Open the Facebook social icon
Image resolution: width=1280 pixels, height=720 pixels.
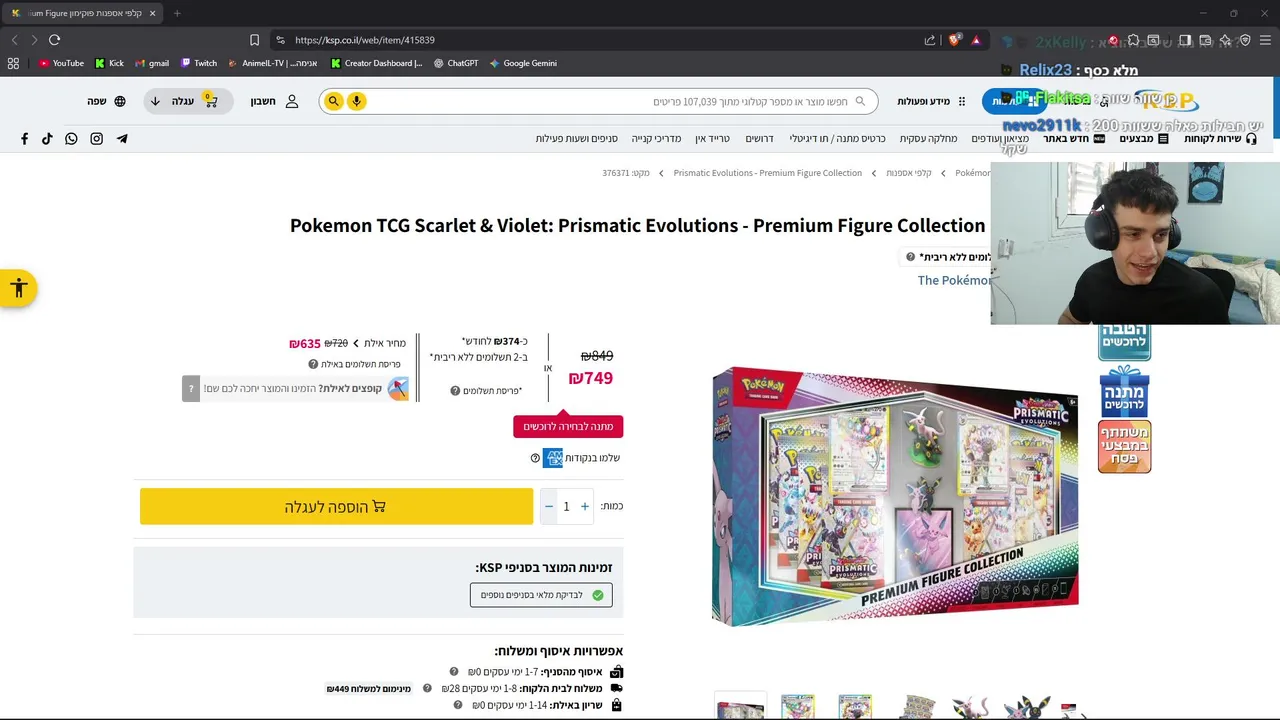24,139
